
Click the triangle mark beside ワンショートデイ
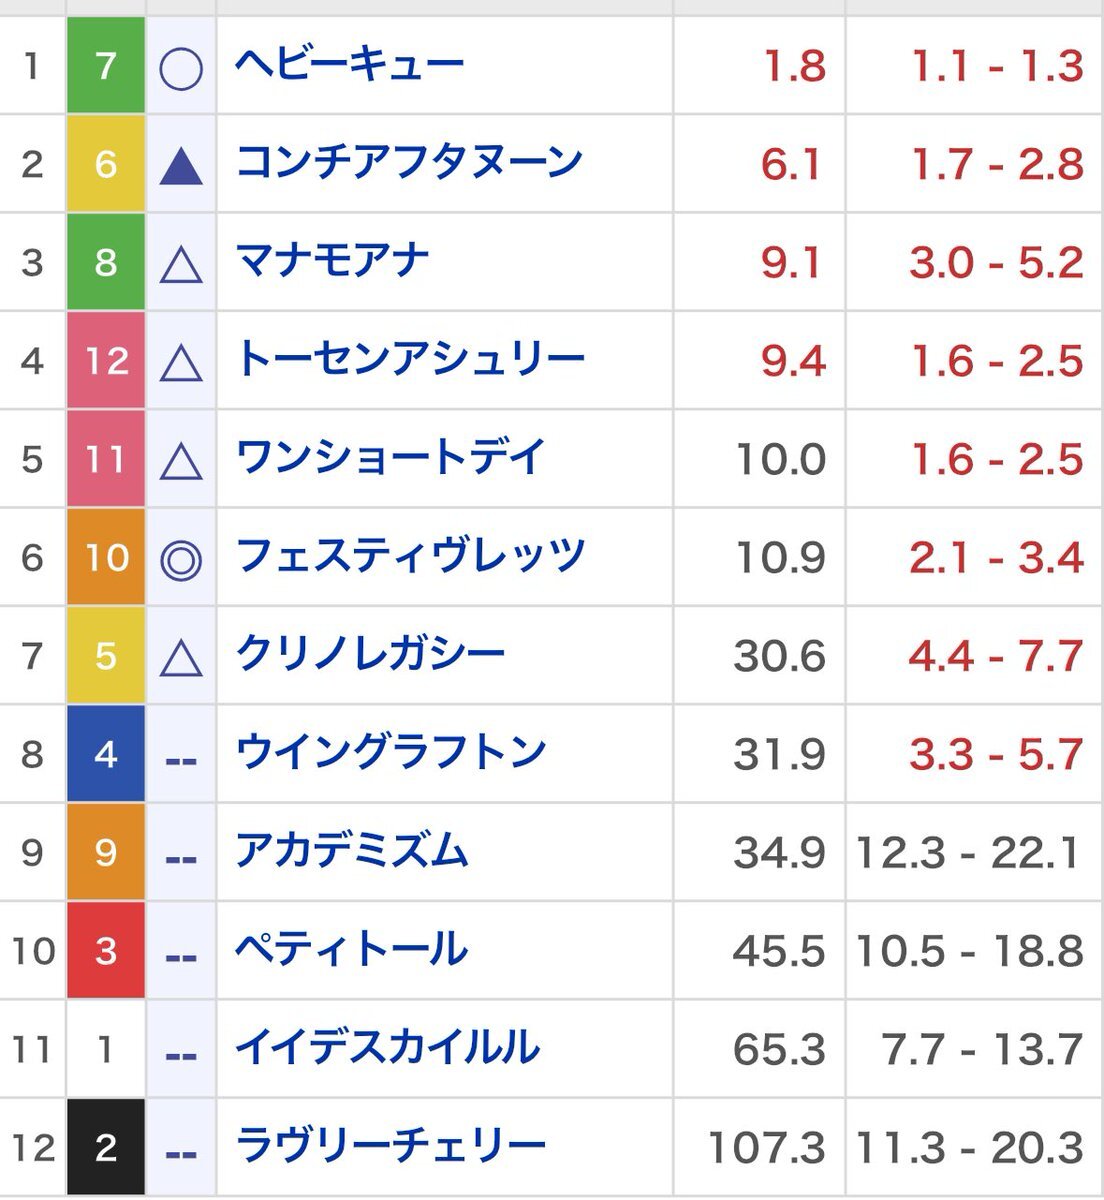tap(181, 462)
